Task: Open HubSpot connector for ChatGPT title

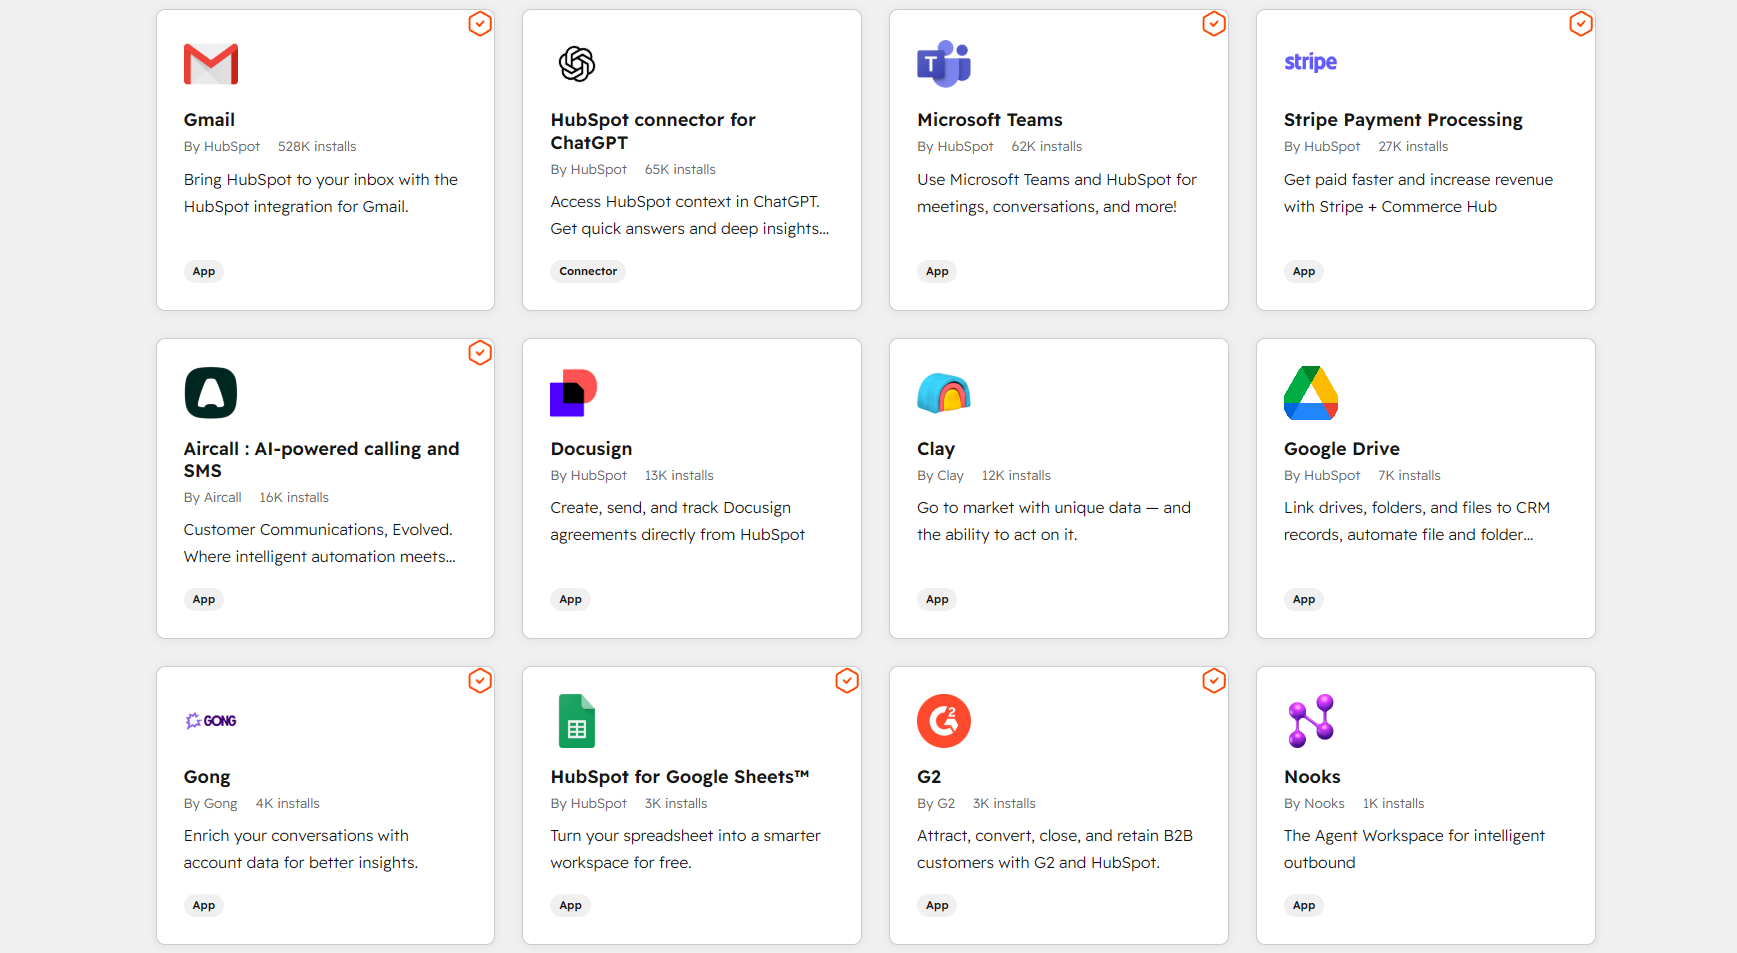Action: pyautogui.click(x=653, y=131)
